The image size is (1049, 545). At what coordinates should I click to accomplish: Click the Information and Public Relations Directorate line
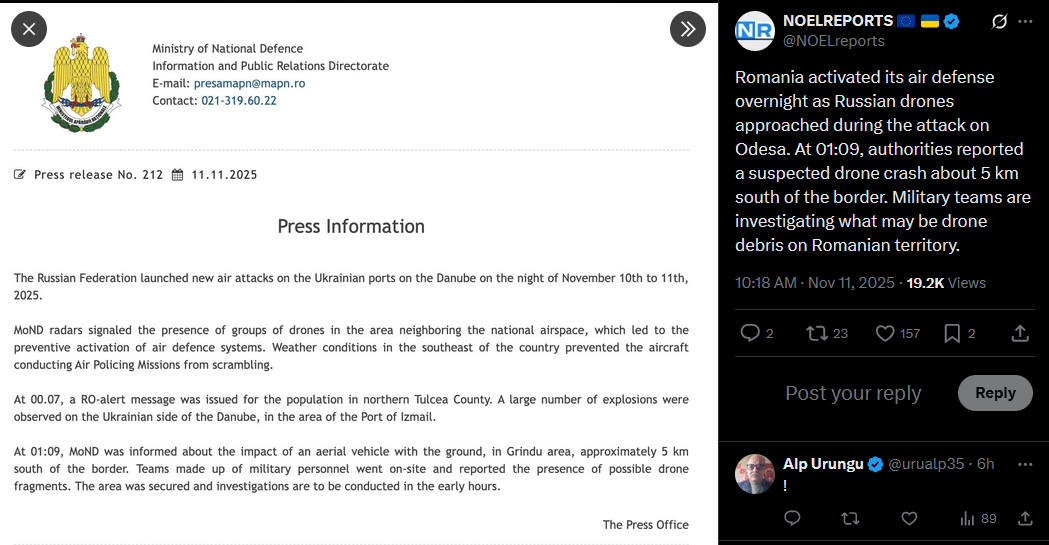(x=270, y=66)
